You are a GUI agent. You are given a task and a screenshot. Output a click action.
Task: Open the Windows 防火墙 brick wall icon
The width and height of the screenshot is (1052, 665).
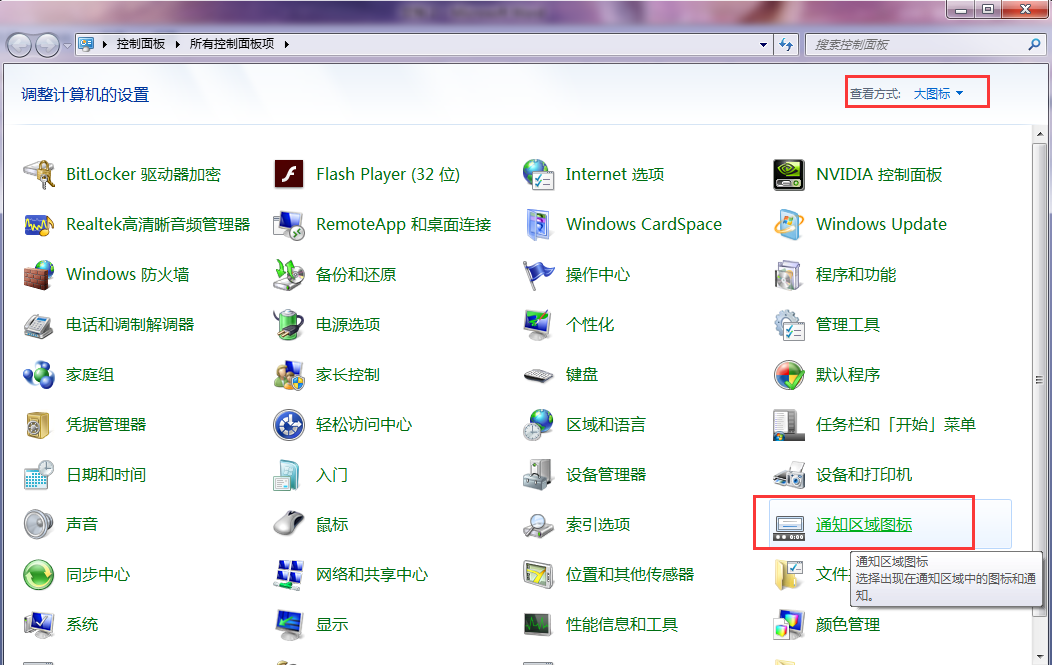point(39,274)
